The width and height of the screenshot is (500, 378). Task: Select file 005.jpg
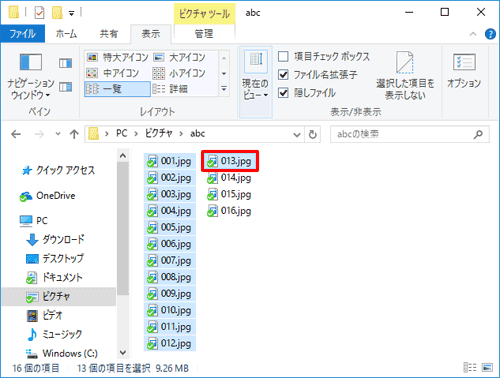point(170,228)
